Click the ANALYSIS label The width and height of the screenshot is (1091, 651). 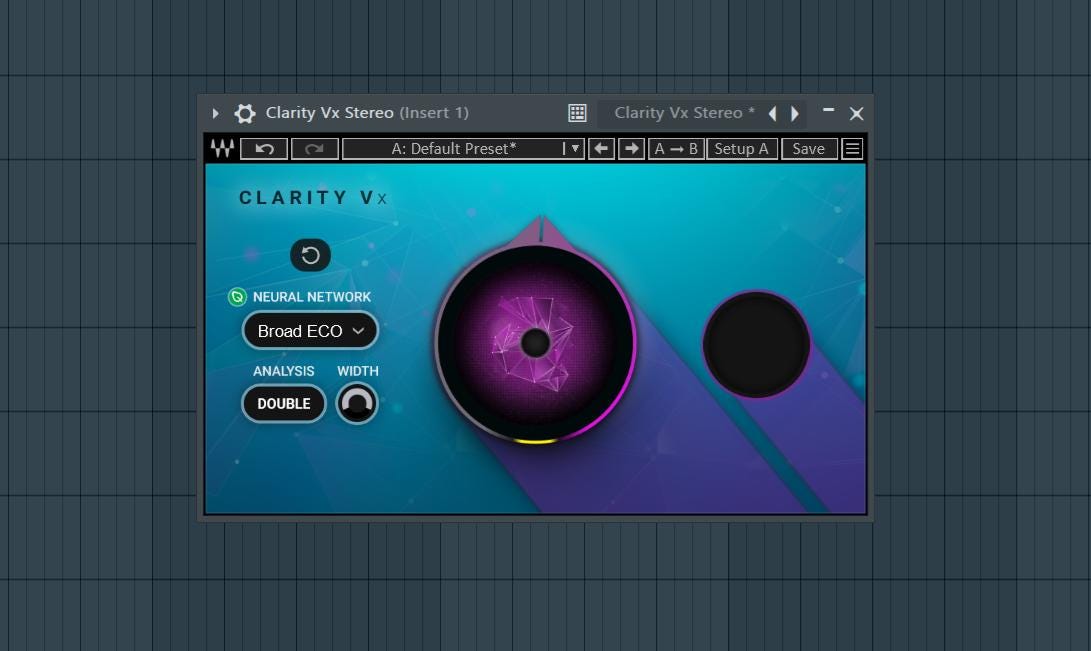point(284,371)
